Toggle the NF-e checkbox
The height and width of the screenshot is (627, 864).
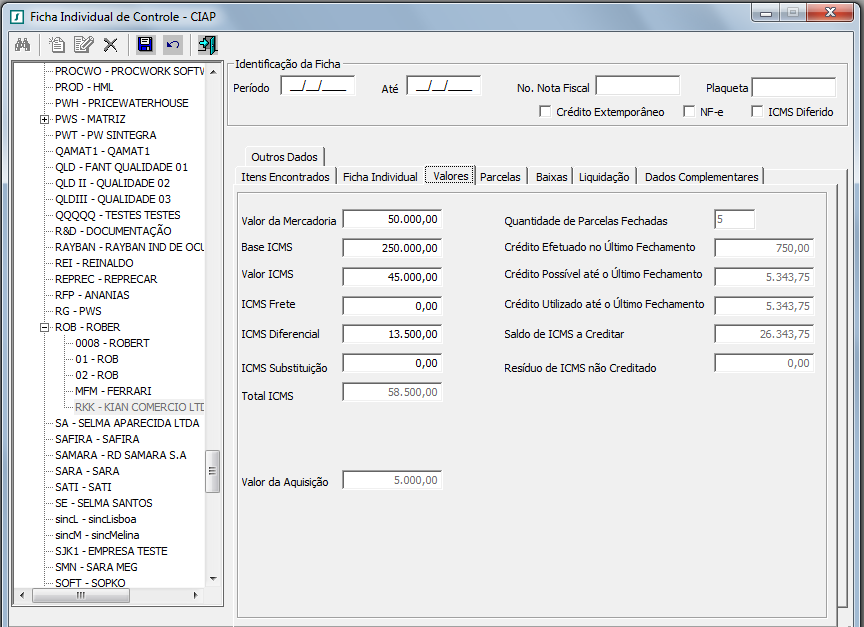click(x=689, y=112)
